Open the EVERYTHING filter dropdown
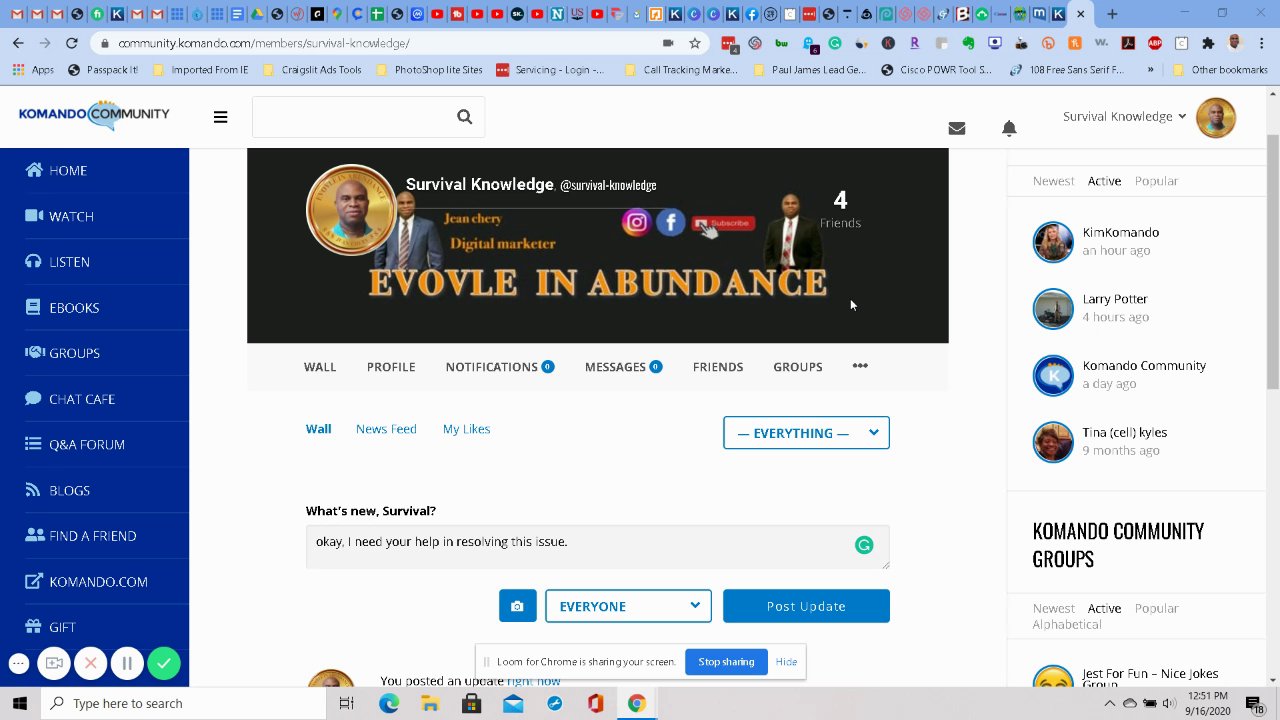The image size is (1280, 720). 806,433
